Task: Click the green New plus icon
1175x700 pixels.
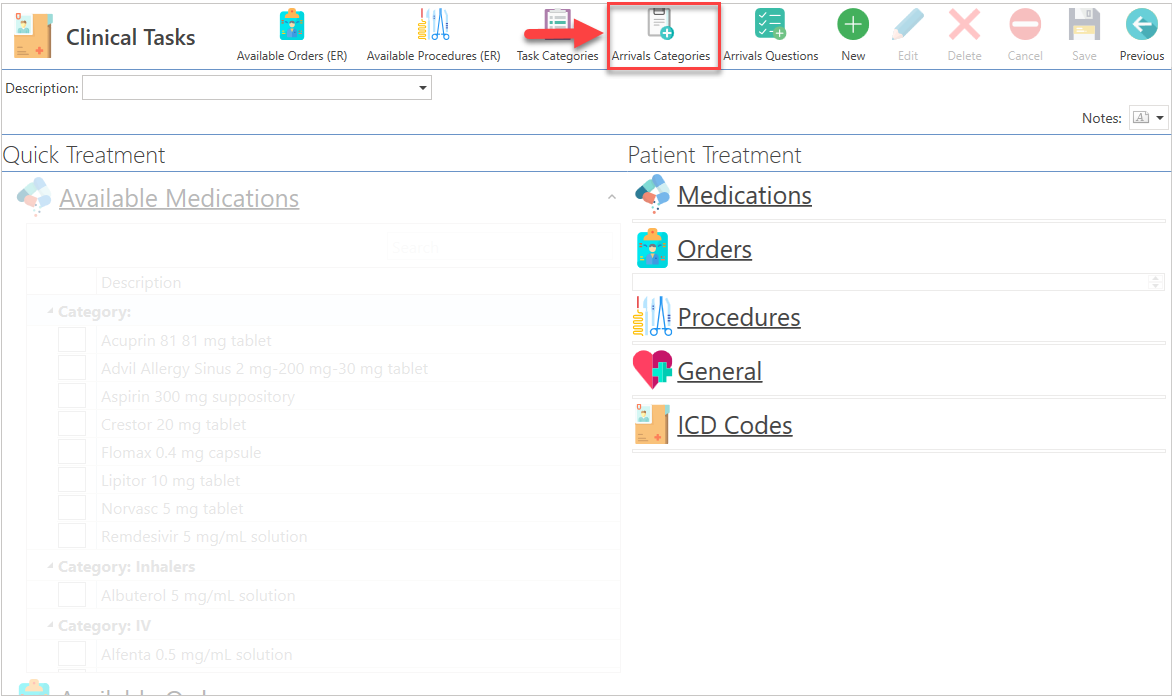Action: click(853, 25)
